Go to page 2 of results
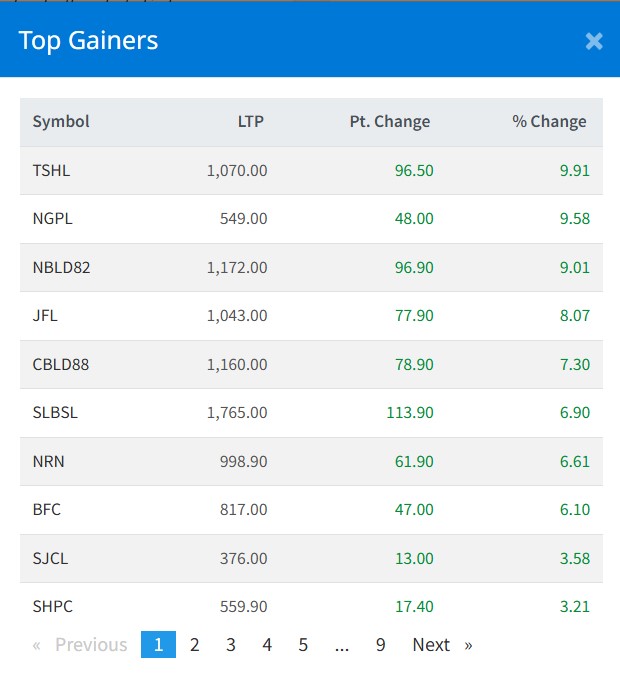620x696 pixels. (194, 645)
